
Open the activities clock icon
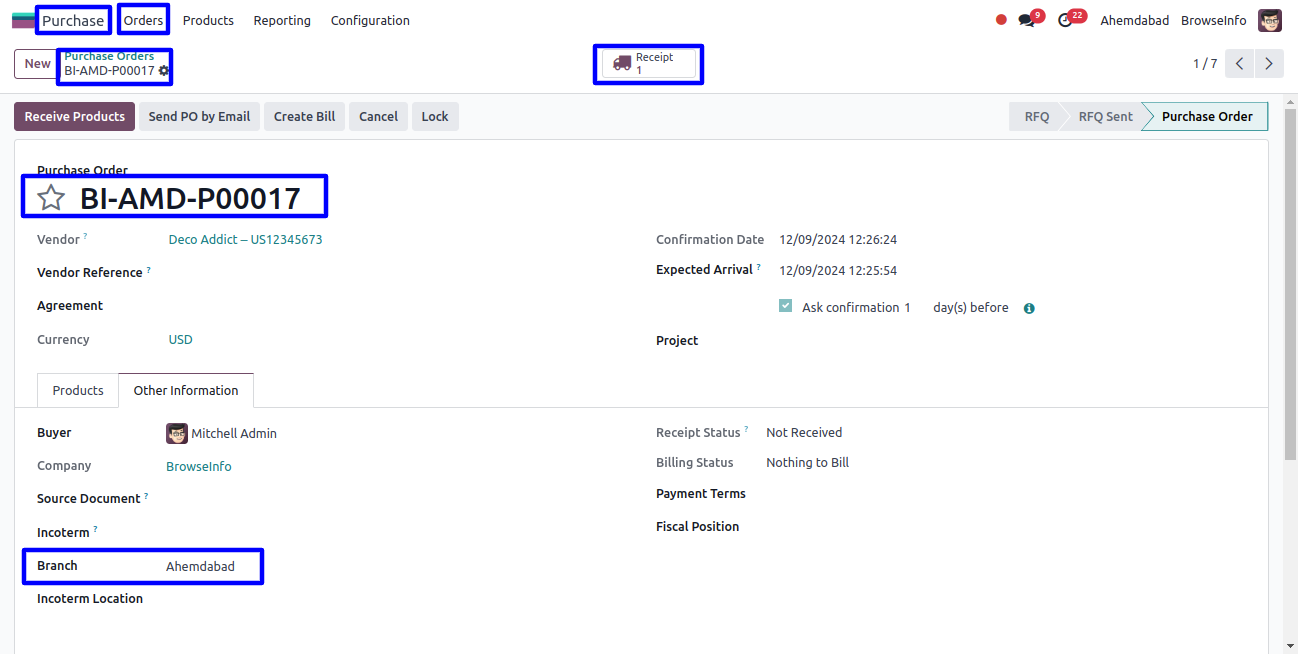point(1065,20)
